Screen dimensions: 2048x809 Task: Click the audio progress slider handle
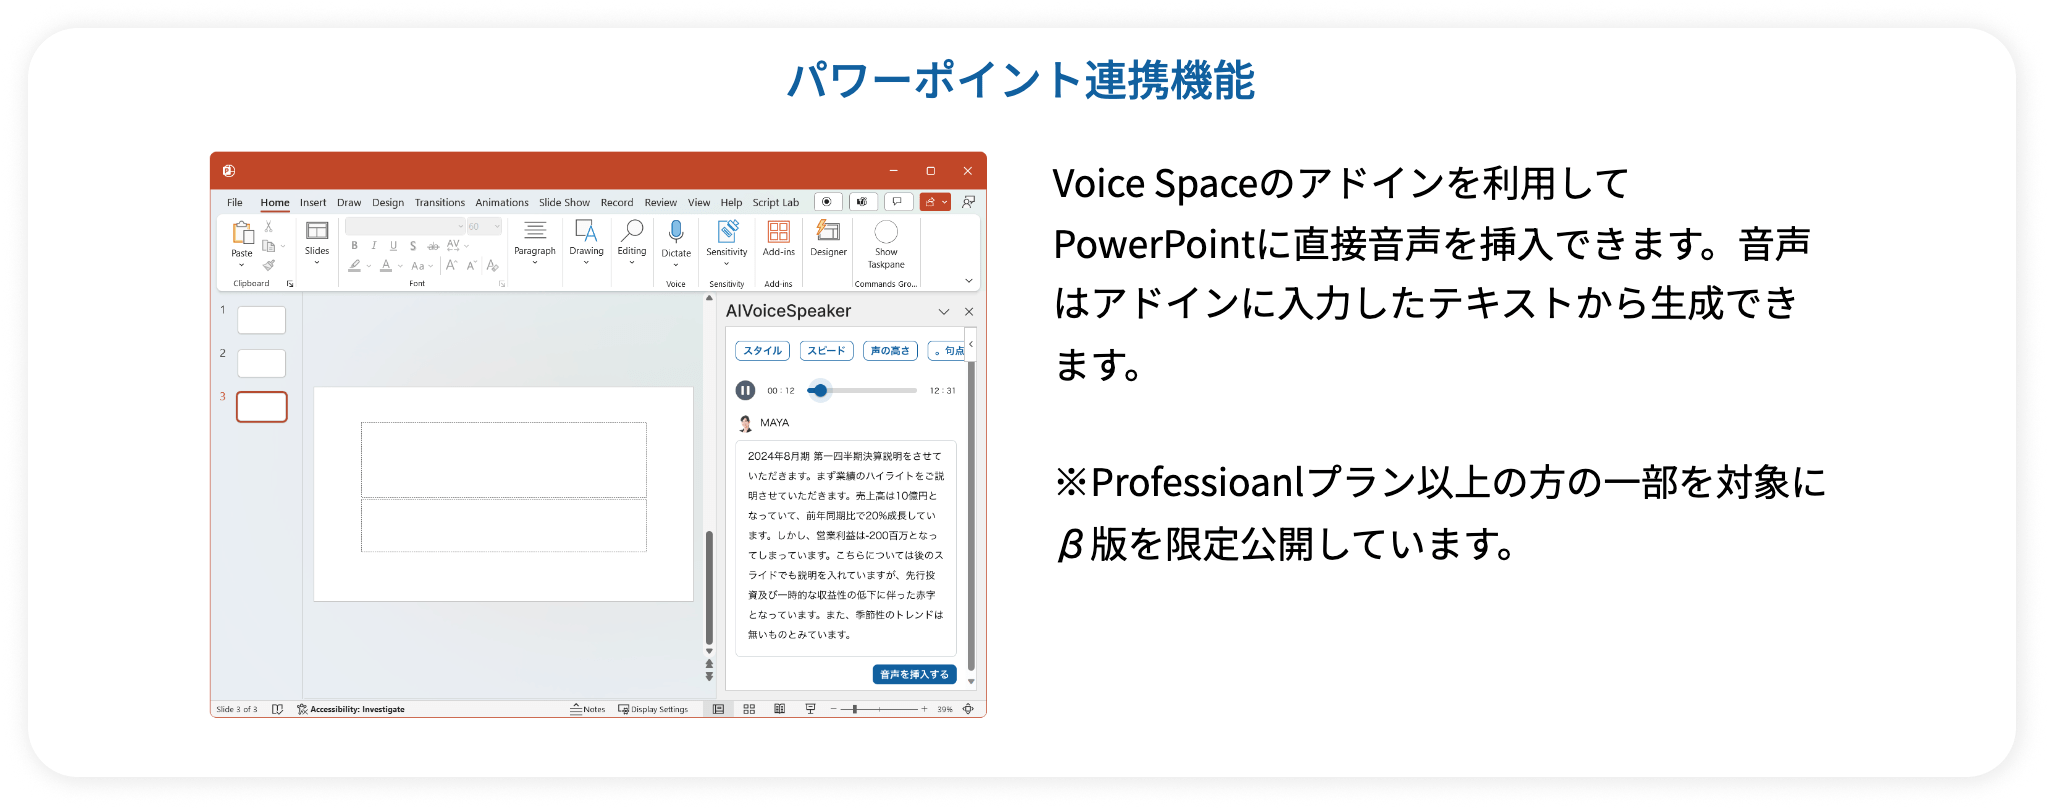820,390
